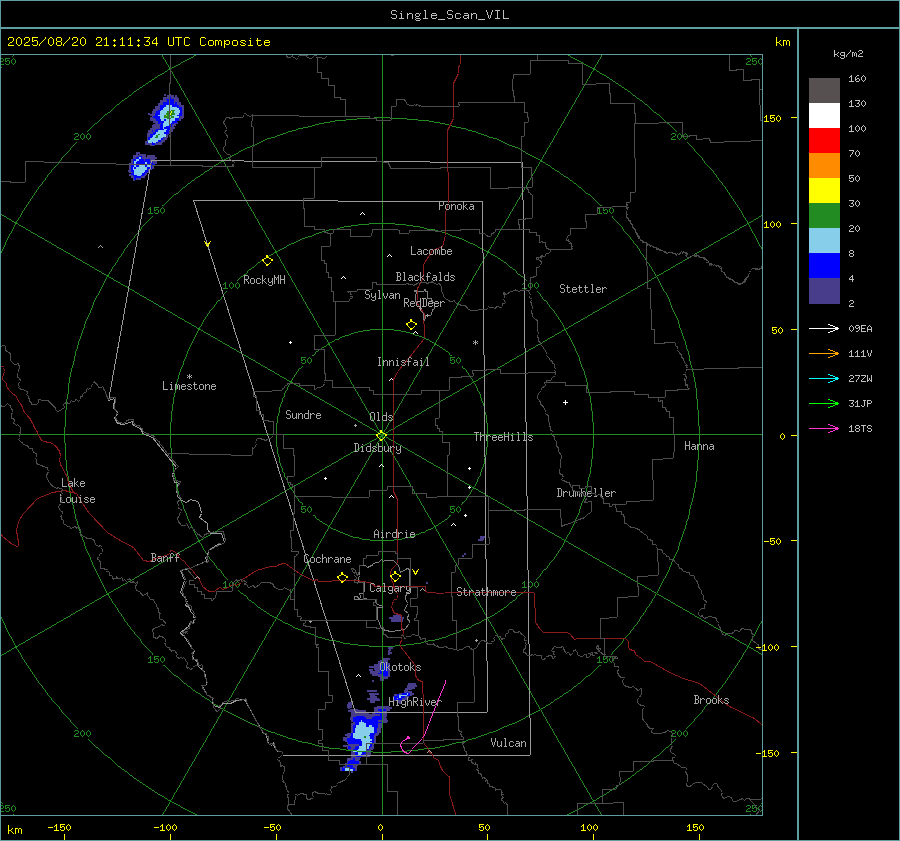Click the Limestone label
This screenshot has height=841, width=900.
[189, 386]
